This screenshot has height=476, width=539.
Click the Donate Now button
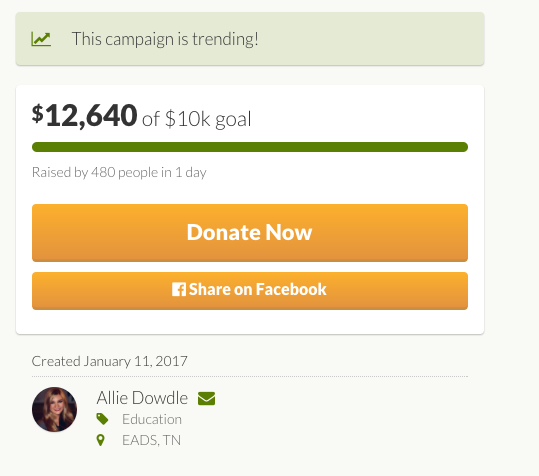point(250,233)
